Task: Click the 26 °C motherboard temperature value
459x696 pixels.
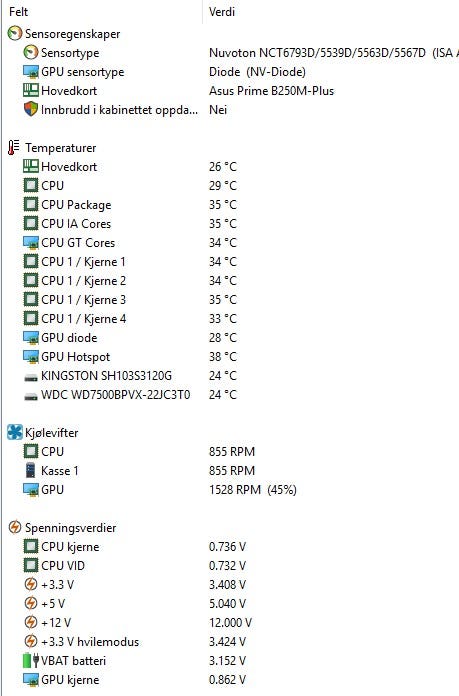Action: tap(223, 166)
